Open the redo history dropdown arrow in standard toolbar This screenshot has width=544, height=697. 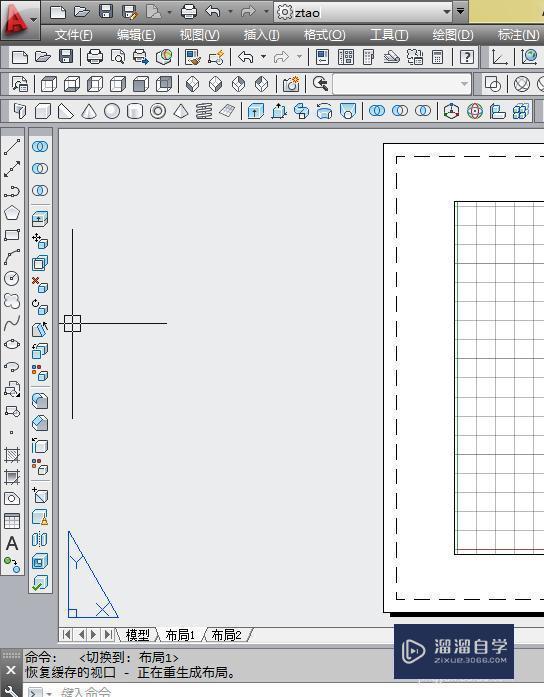point(299,57)
